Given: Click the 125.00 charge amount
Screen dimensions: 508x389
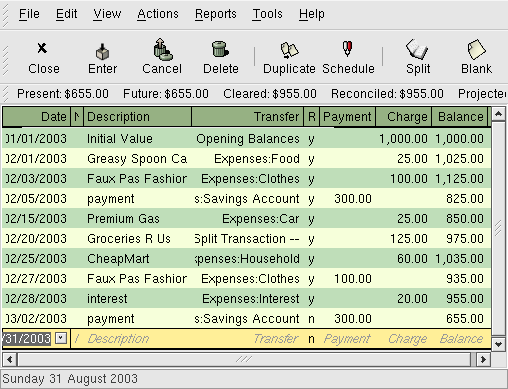Looking at the screenshot, I should [409, 239].
